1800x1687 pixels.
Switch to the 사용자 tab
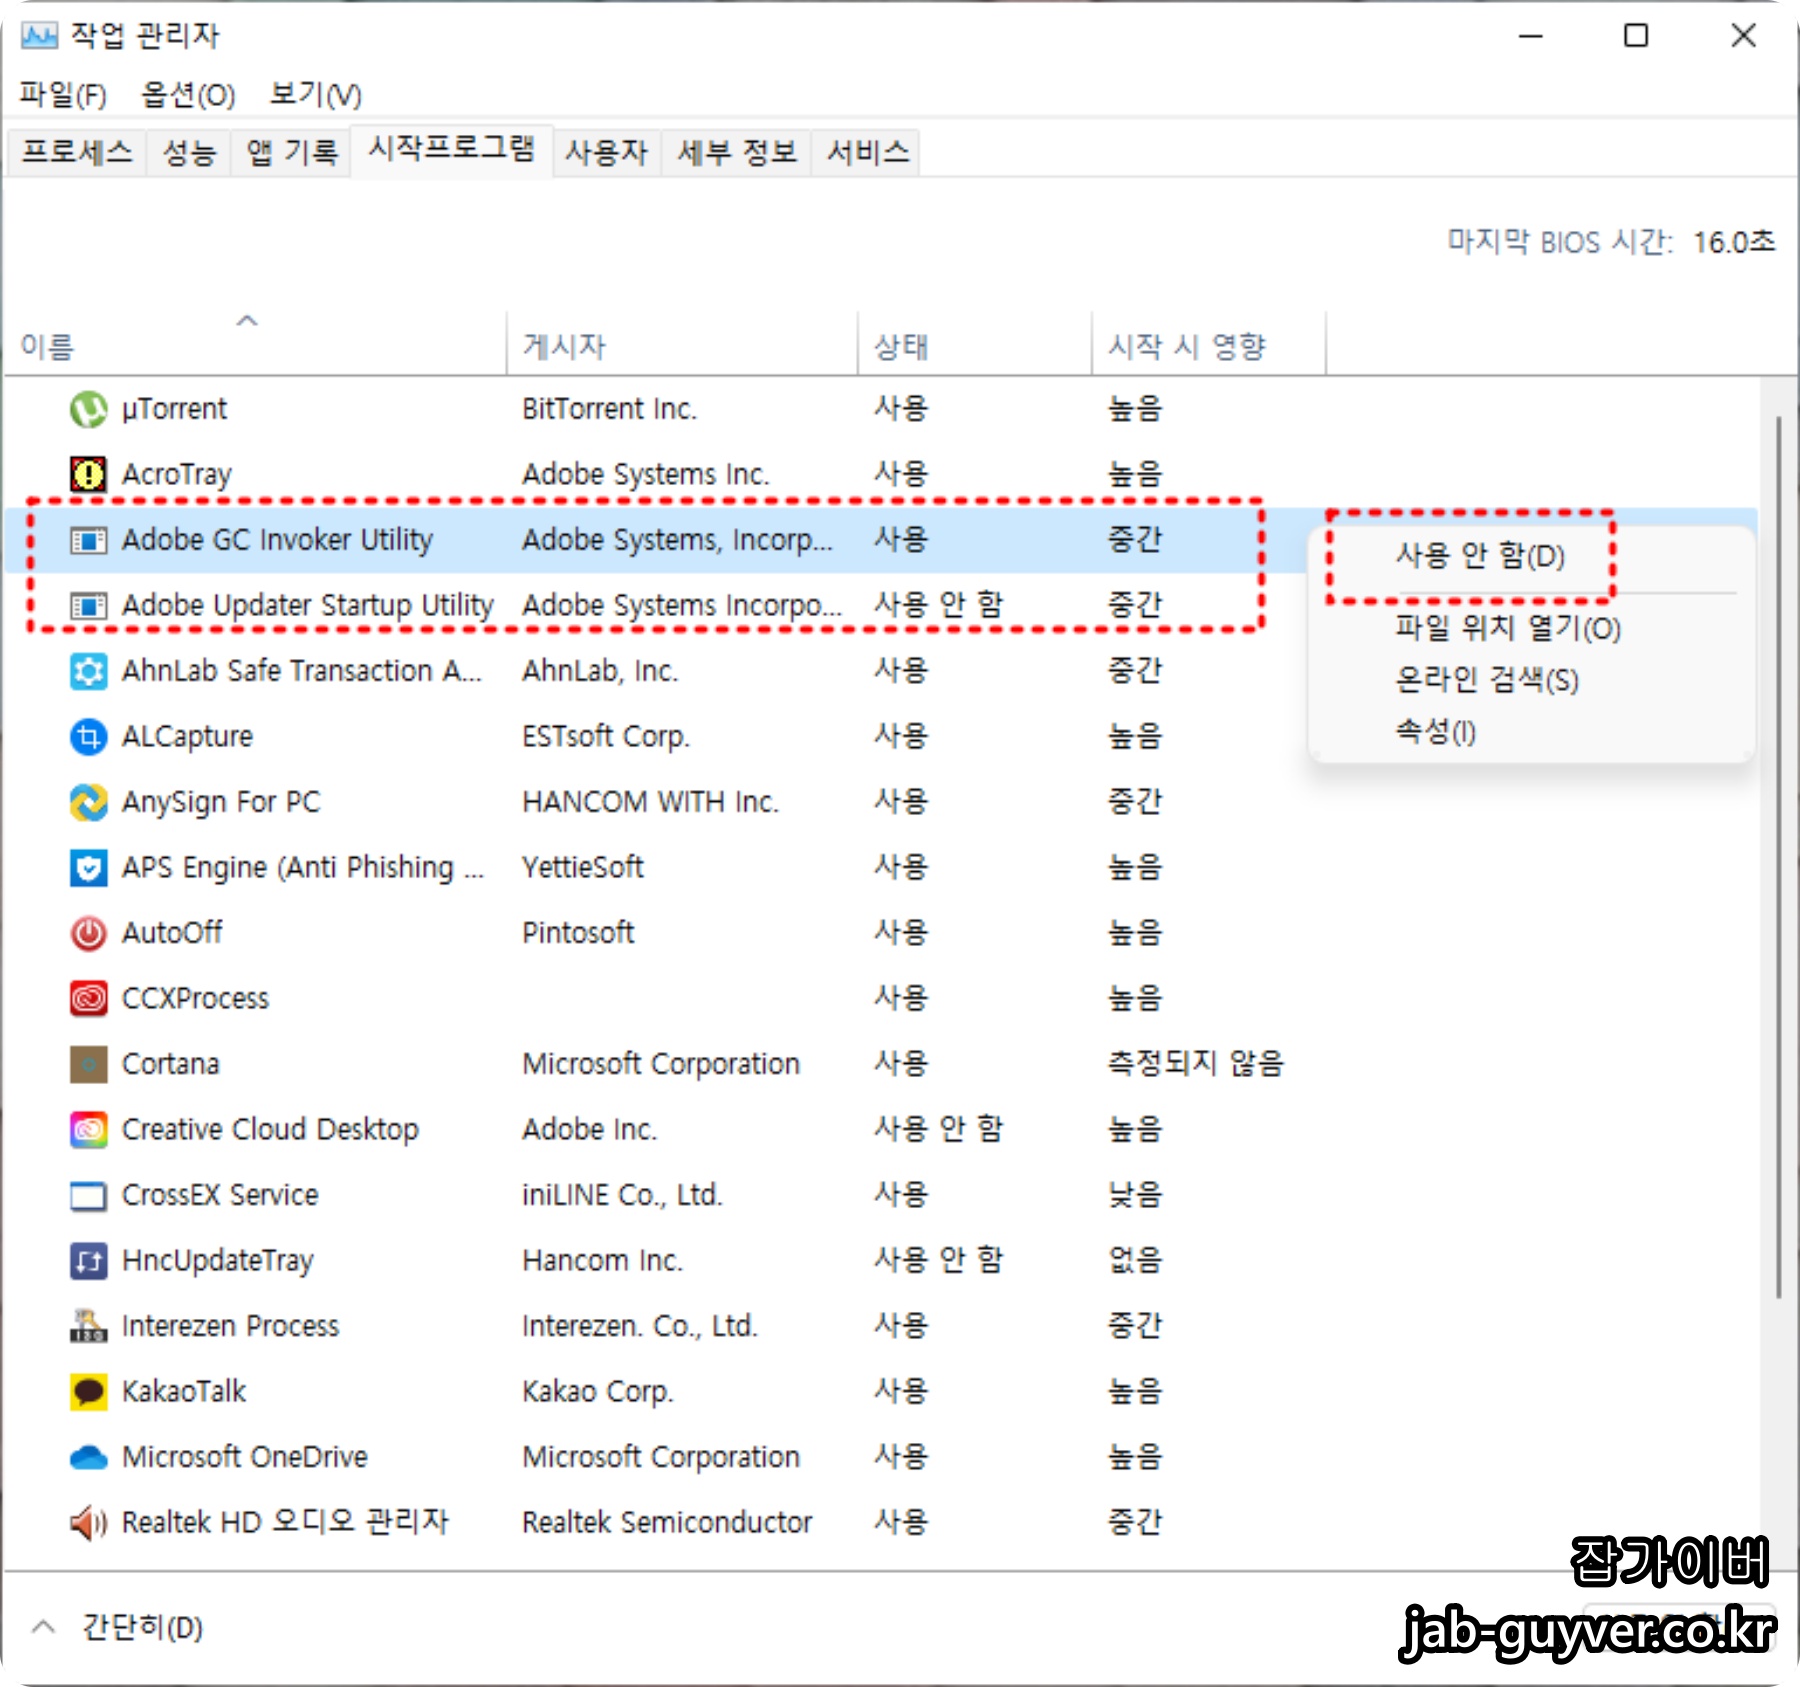click(x=606, y=152)
